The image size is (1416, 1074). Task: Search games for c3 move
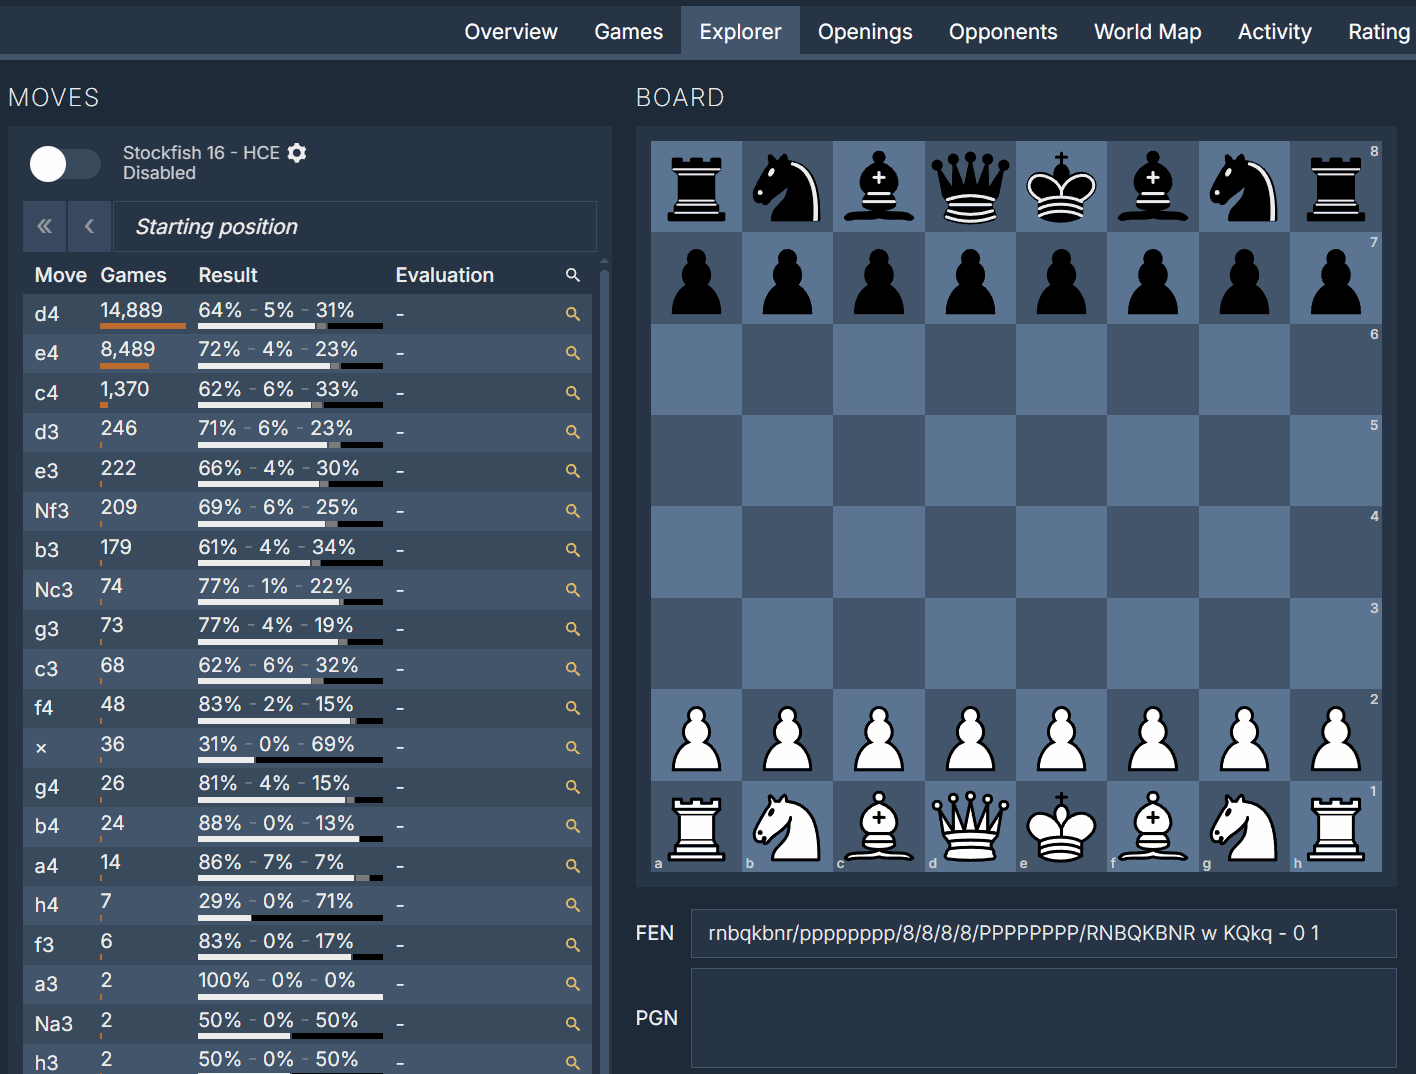pos(573,669)
